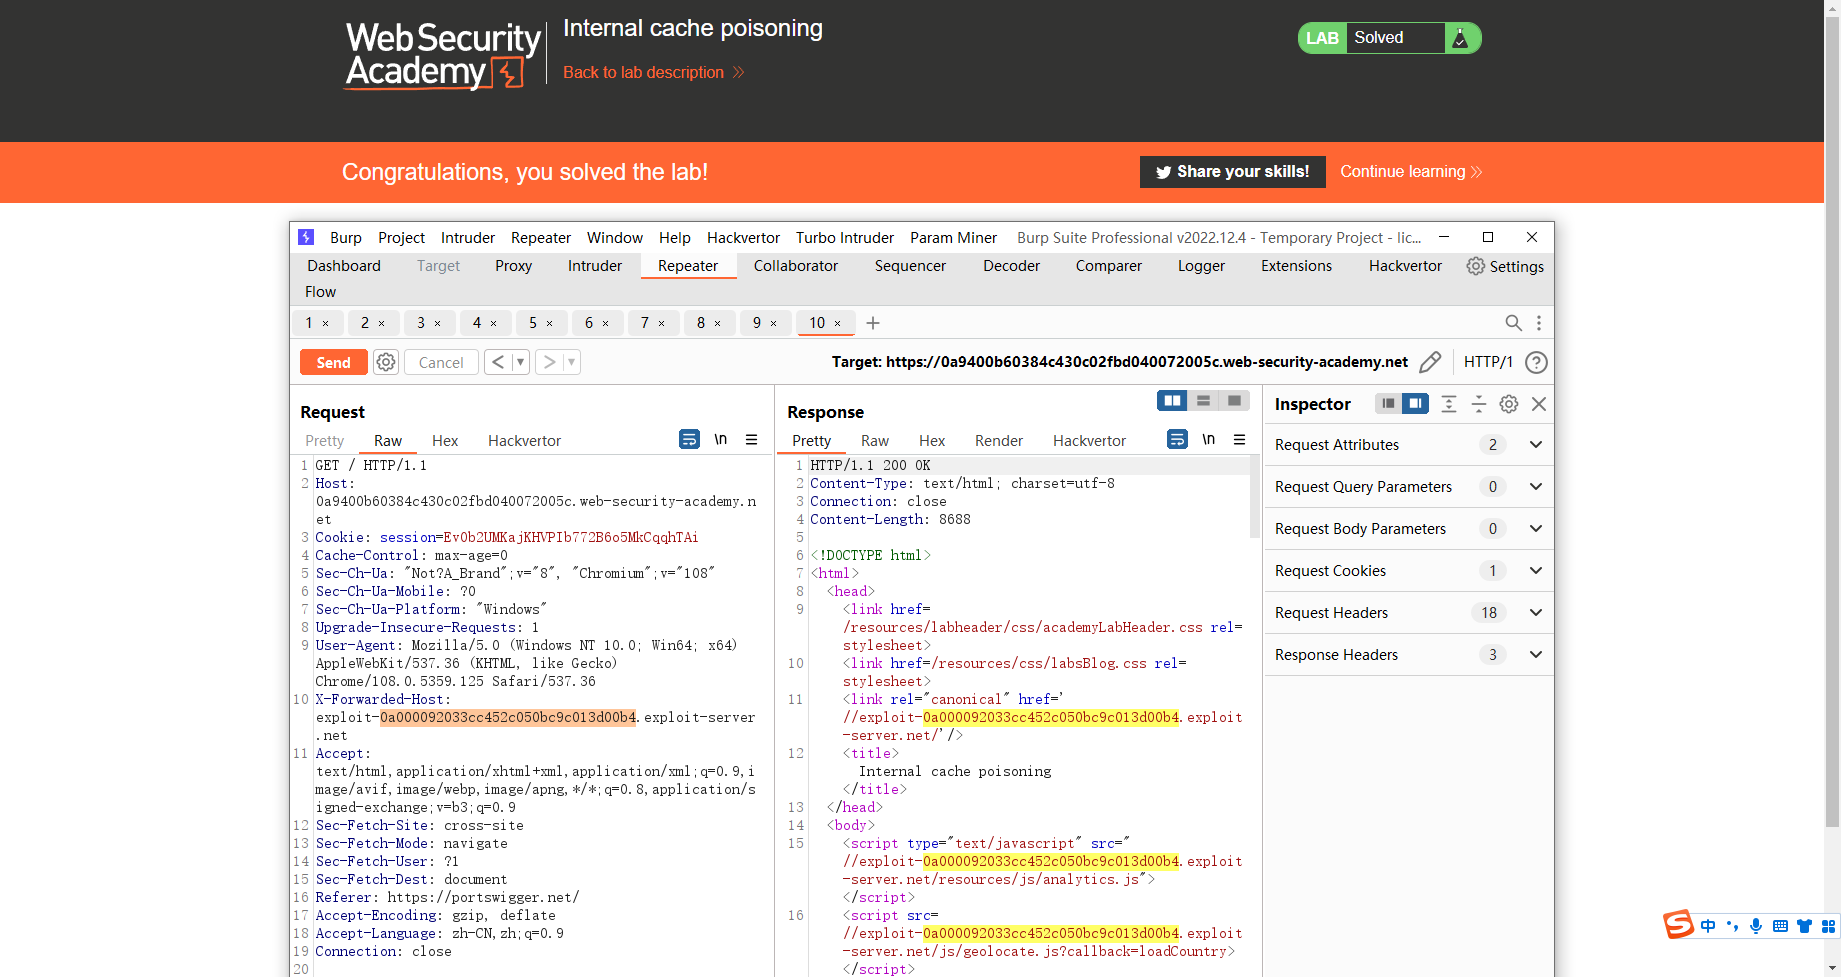The width and height of the screenshot is (1841, 977).
Task: Open the HTTP/1 protocol selector
Action: tap(1488, 362)
